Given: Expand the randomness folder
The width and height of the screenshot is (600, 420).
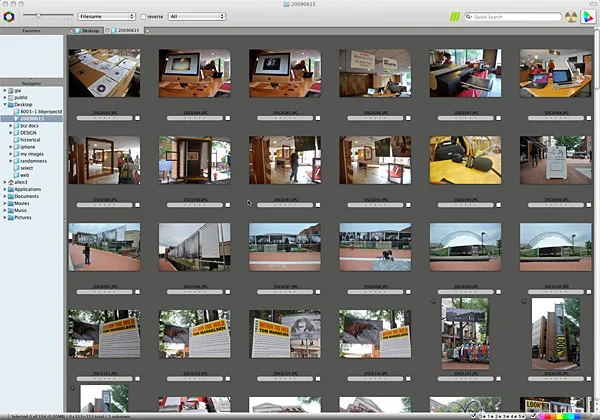Looking at the screenshot, I should coord(11,161).
